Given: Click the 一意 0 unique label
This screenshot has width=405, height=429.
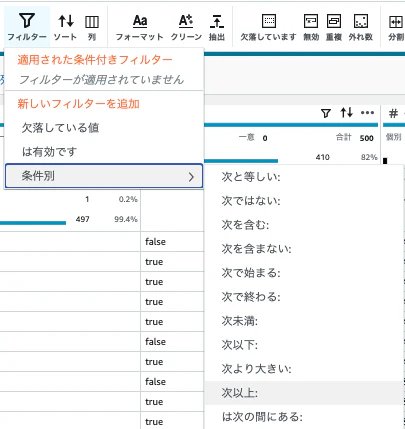Looking at the screenshot, I should tap(253, 138).
